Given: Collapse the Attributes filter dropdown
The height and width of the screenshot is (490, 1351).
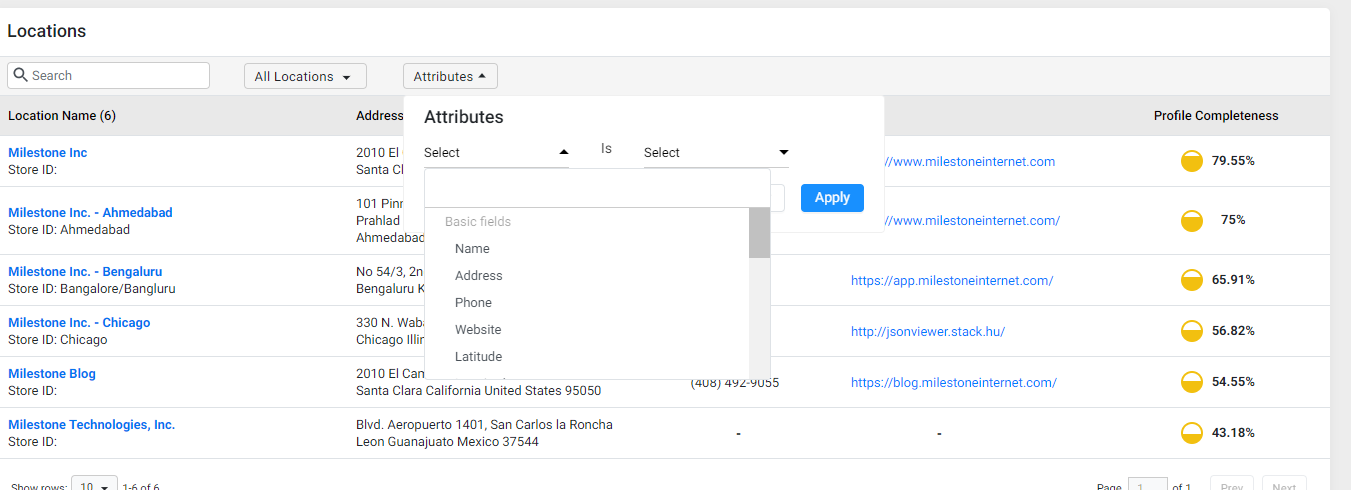Looking at the screenshot, I should pyautogui.click(x=450, y=76).
